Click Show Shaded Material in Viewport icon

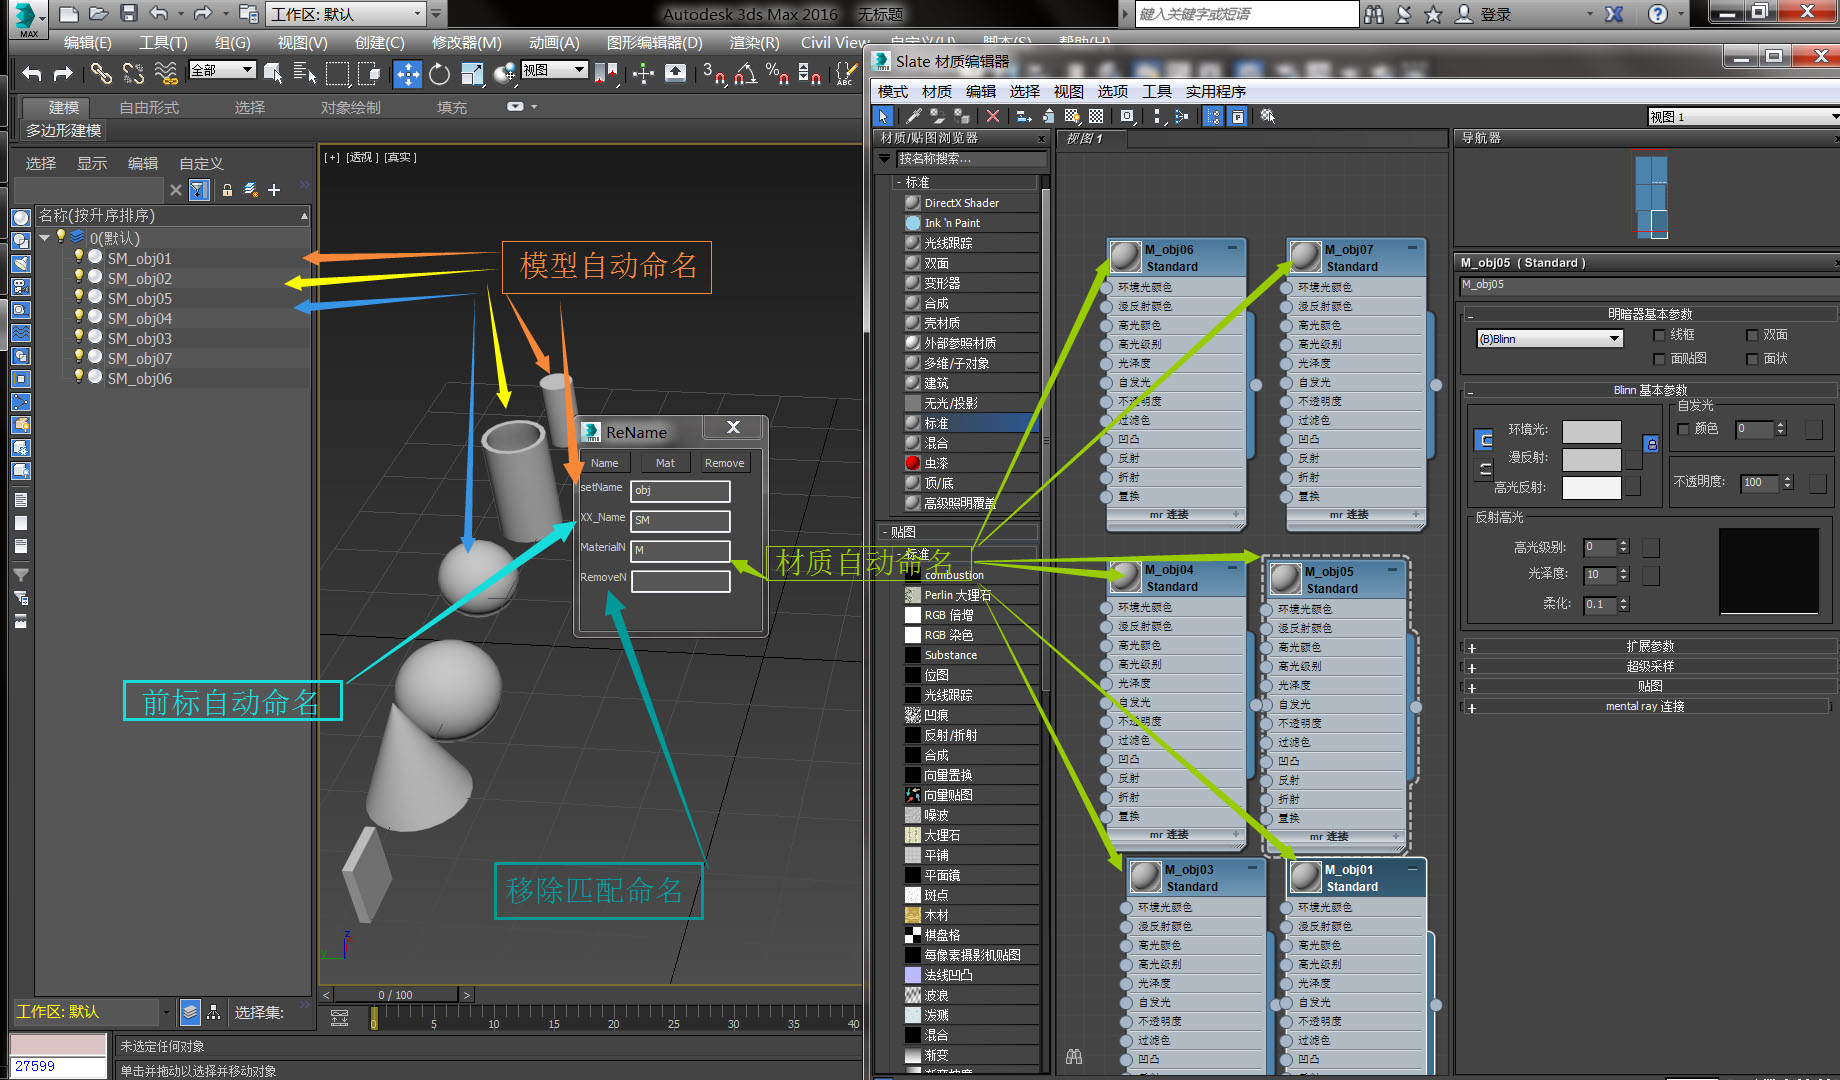[x=1072, y=116]
